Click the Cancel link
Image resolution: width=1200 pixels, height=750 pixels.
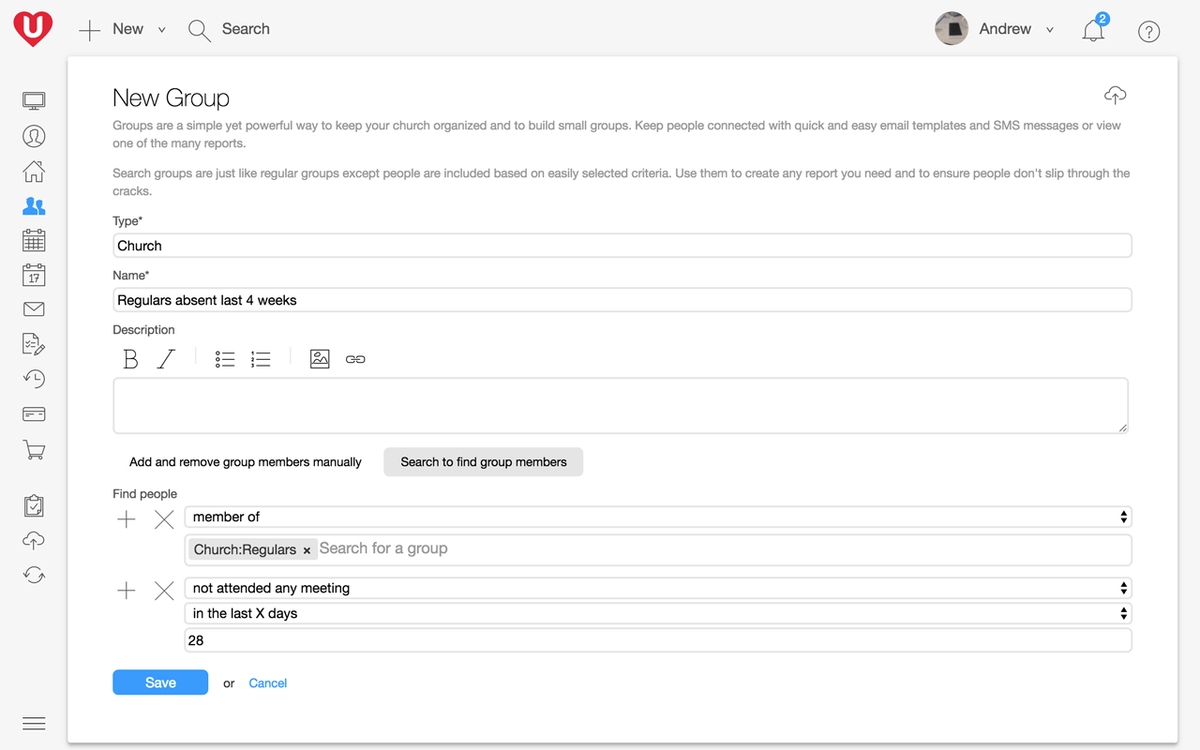268,683
